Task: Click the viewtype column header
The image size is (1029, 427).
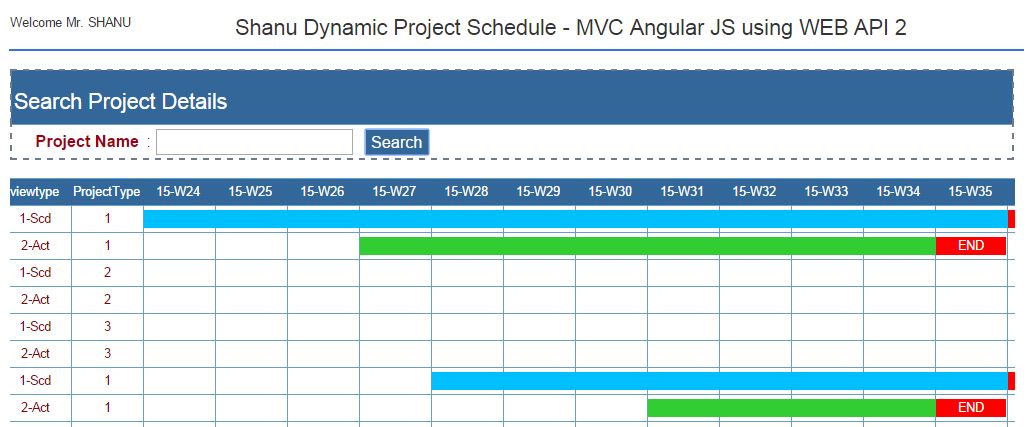Action: coord(35,192)
